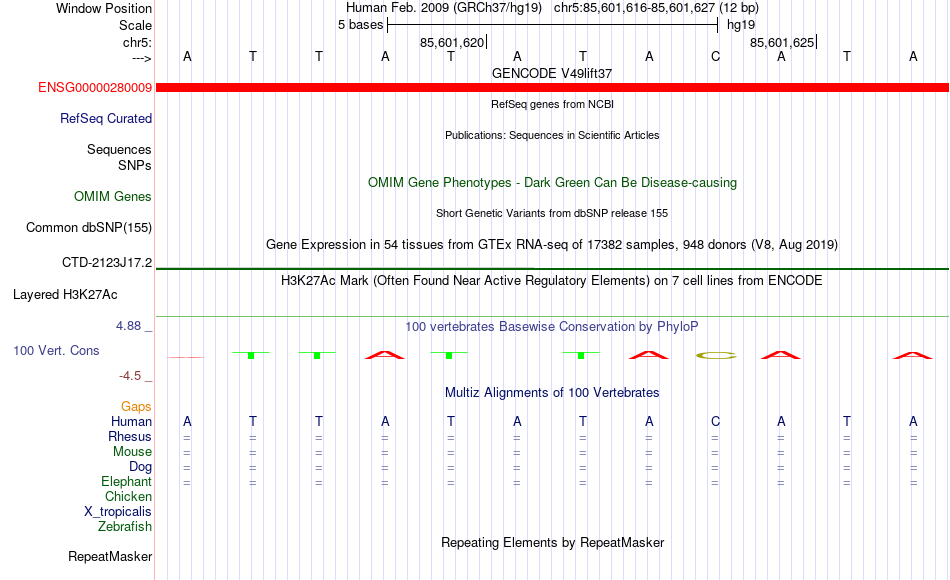Click Short Genetic Variants from dbSNP title
Image resolution: width=950 pixels, height=580 pixels.
(552, 213)
